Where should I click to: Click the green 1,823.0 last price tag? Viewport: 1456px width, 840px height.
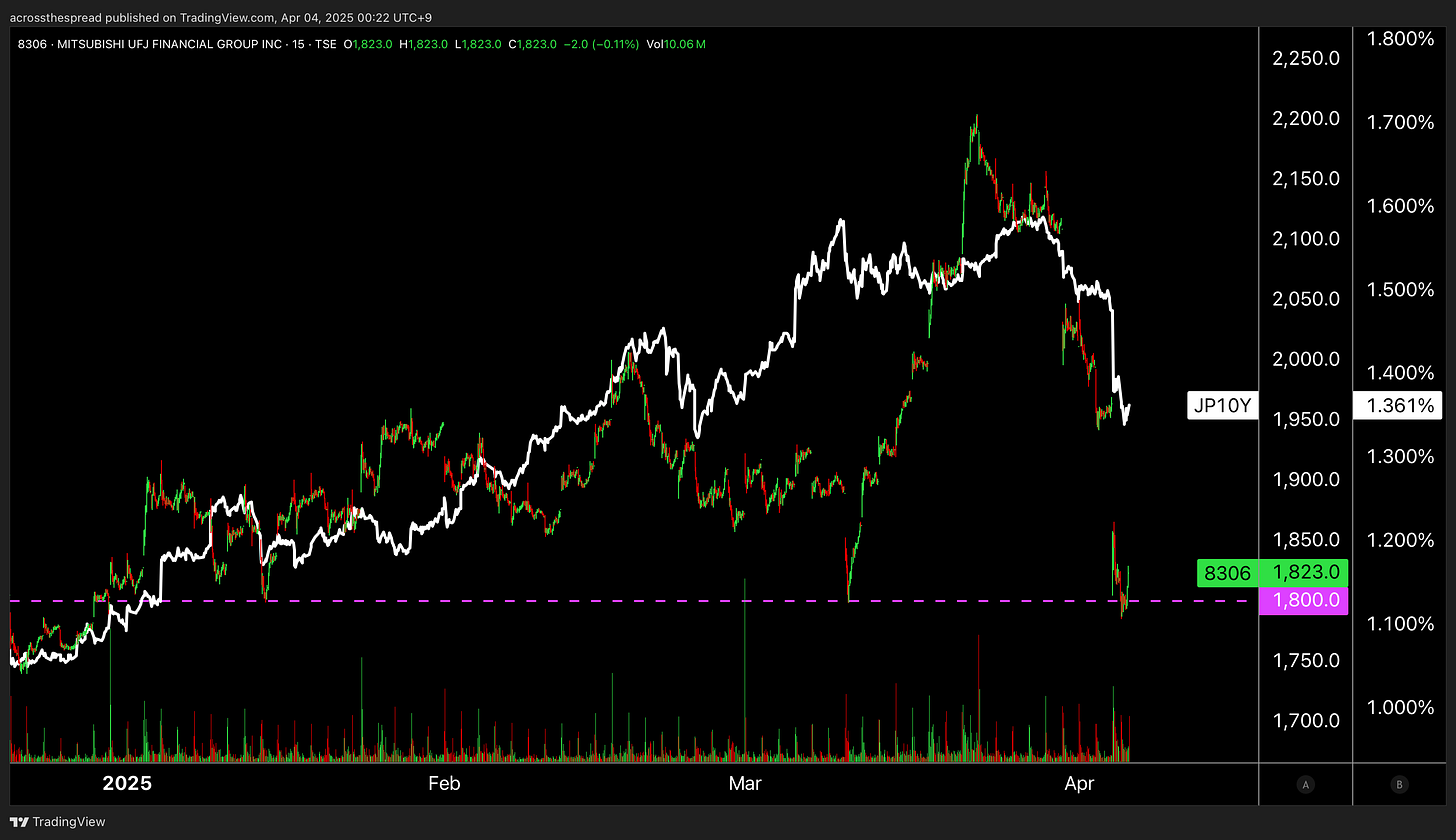click(1304, 573)
